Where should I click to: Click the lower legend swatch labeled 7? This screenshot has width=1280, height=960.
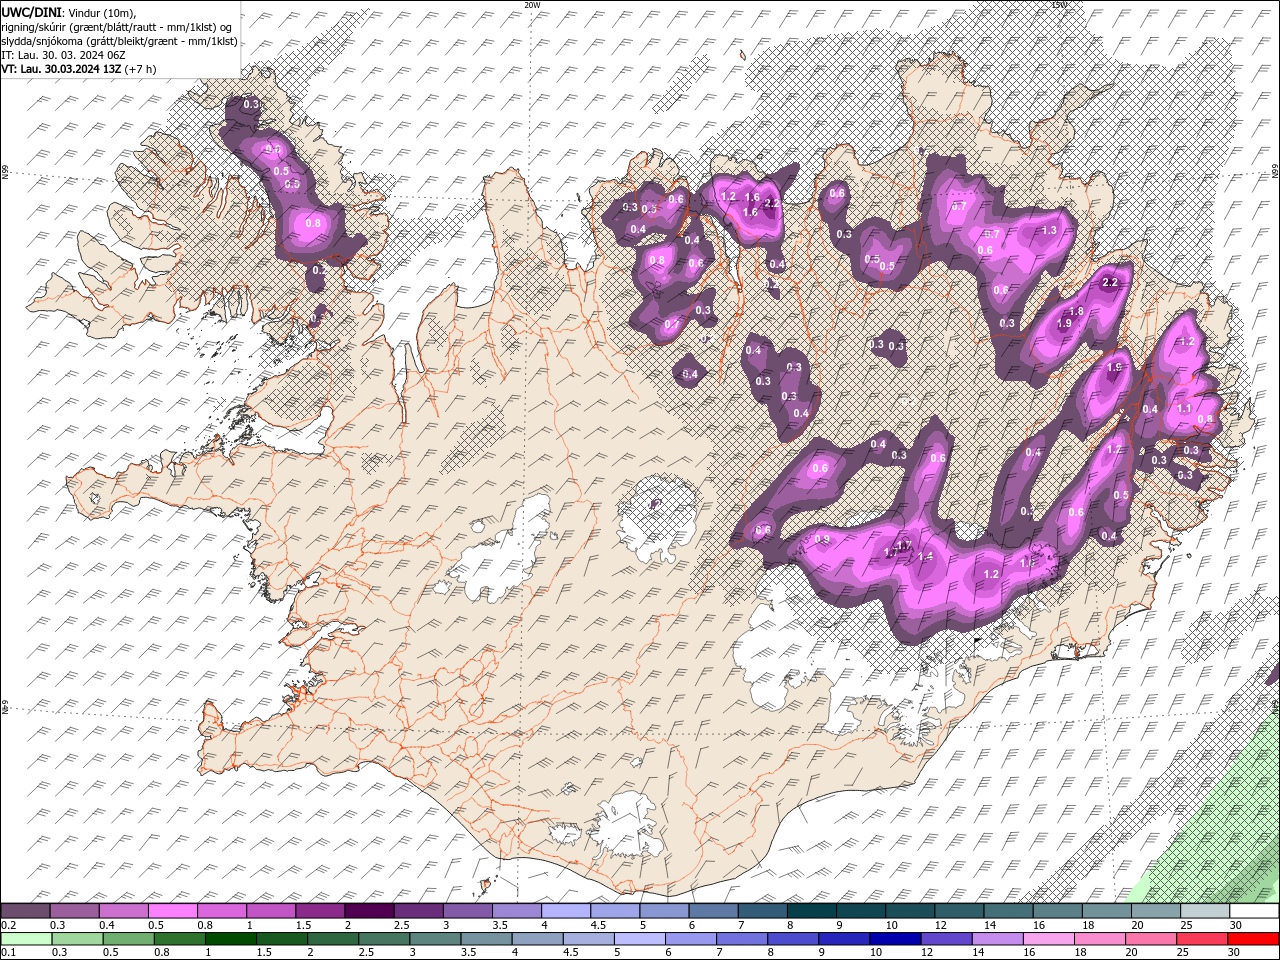click(x=741, y=939)
